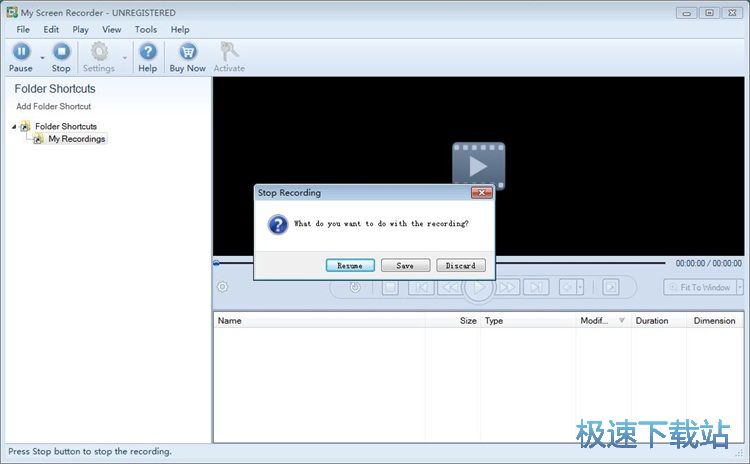Image resolution: width=750 pixels, height=464 pixels.
Task: Select the Folder Shortcuts tree item
Action: click(x=66, y=126)
